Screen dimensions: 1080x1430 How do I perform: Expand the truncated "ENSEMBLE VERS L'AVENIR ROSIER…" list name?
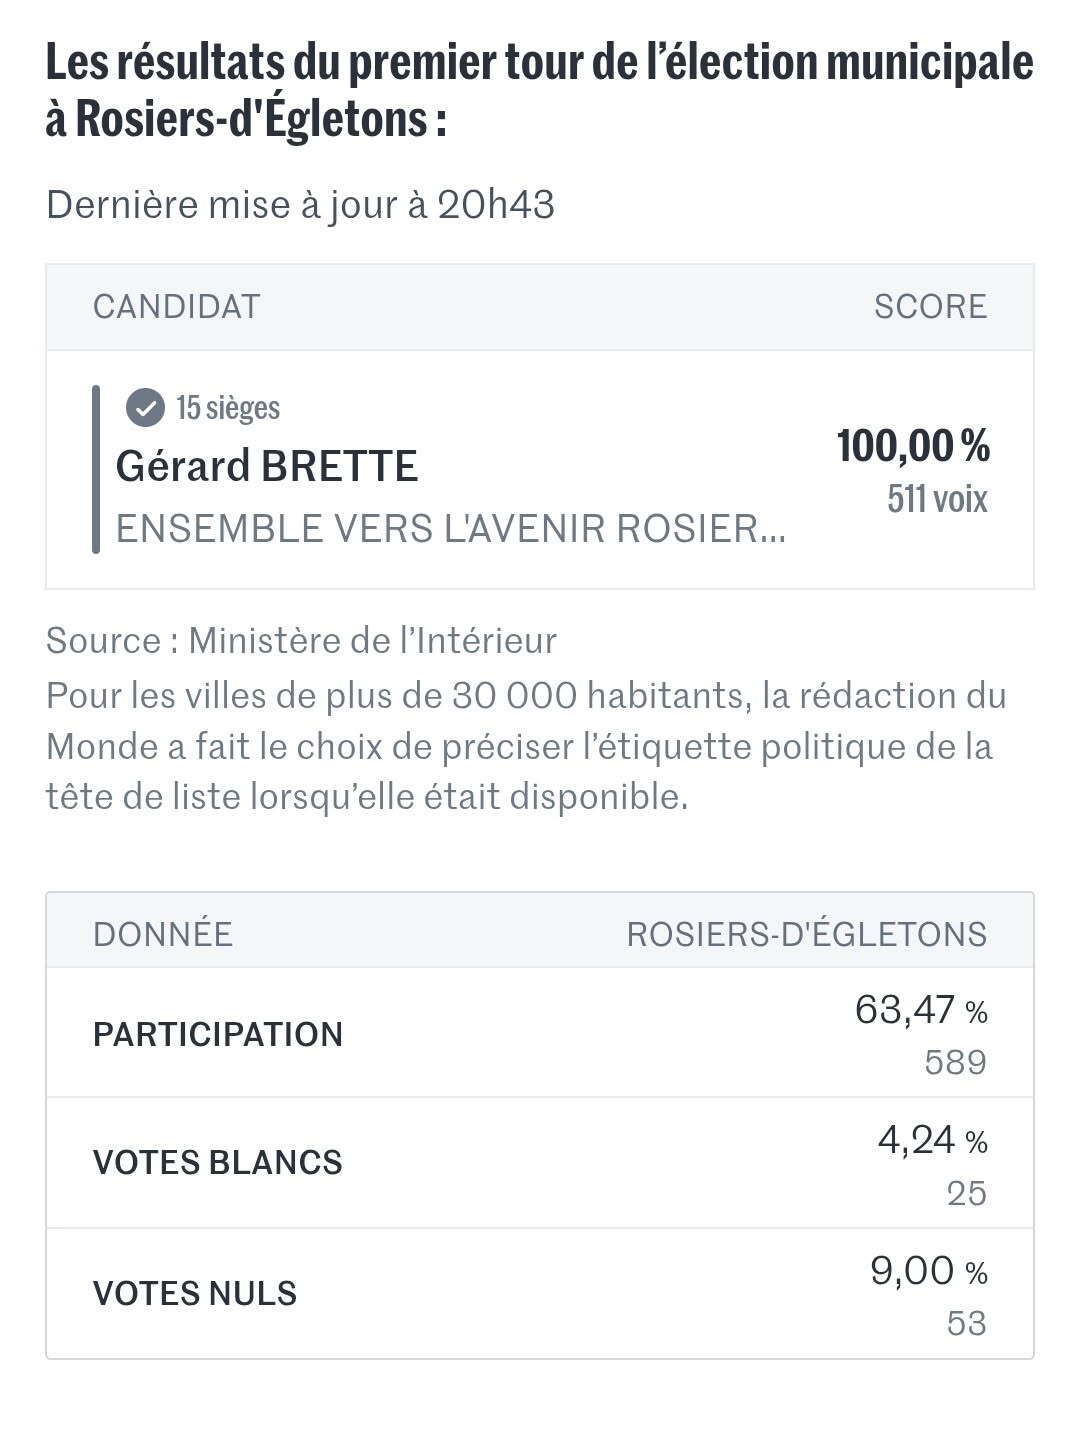[x=450, y=528]
